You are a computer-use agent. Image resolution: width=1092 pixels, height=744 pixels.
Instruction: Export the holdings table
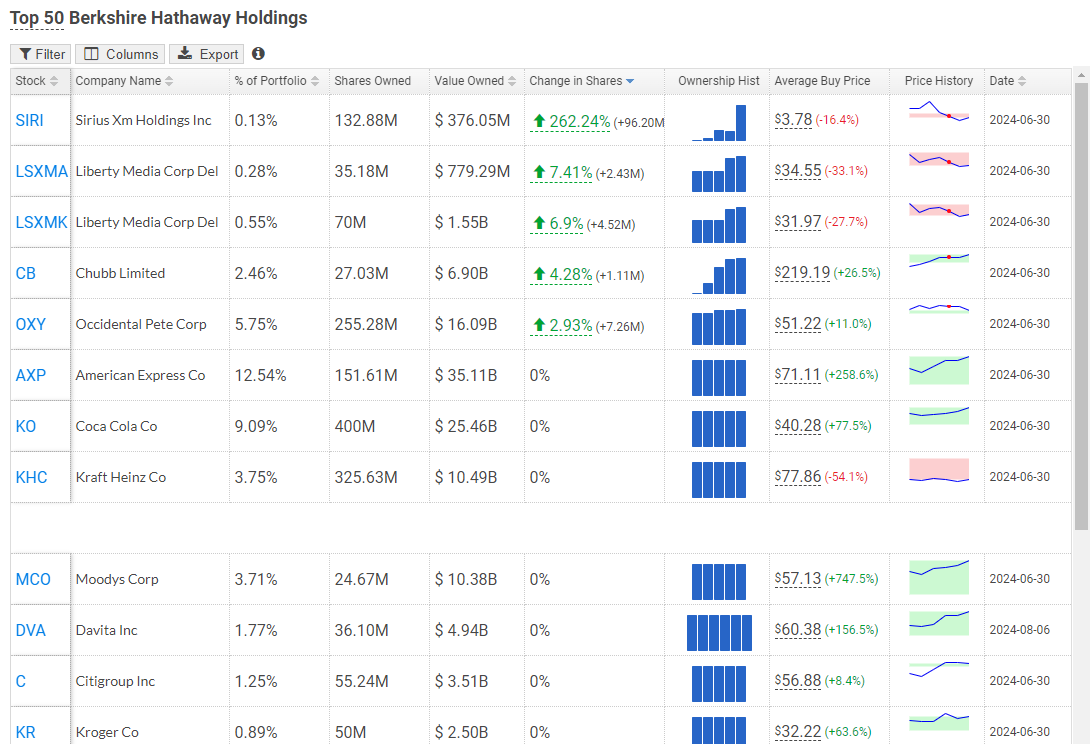click(x=208, y=54)
